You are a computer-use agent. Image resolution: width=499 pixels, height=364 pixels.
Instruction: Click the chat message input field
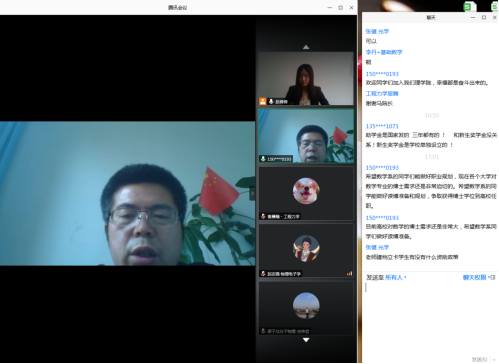[430, 317]
